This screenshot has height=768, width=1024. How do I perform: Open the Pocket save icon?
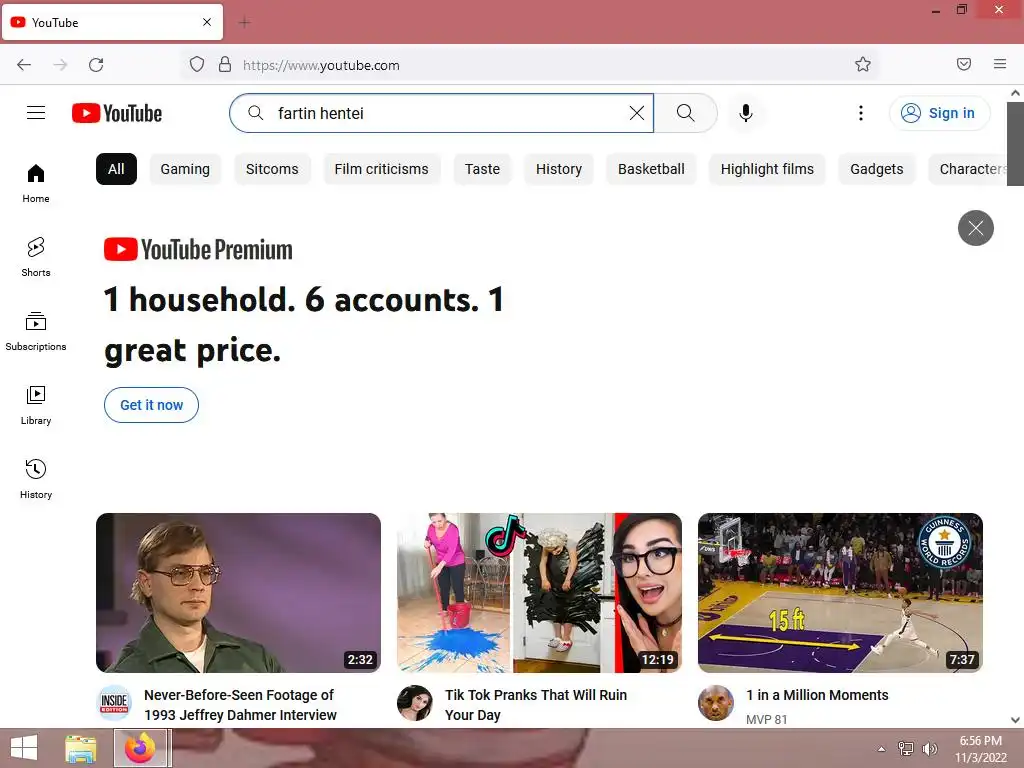click(x=964, y=65)
